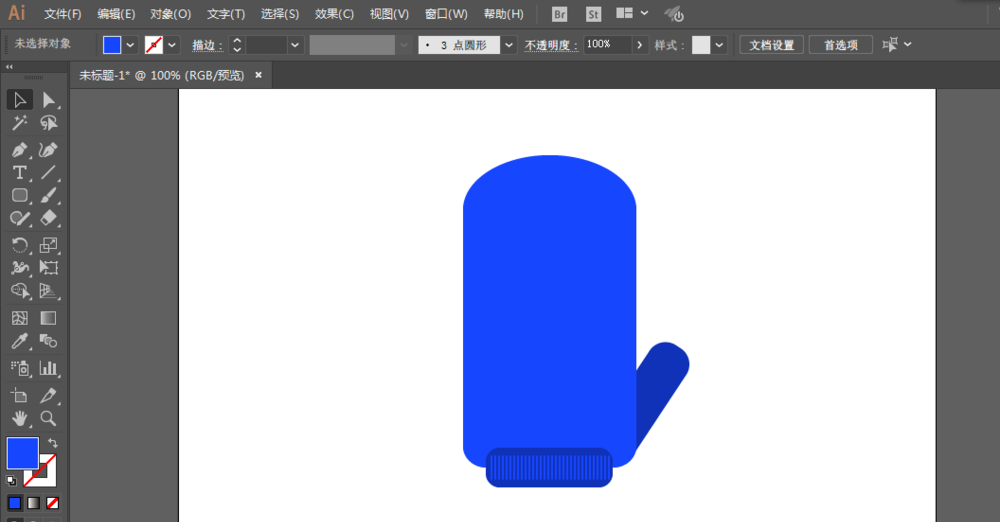Select the Curvature tool
This screenshot has width=1000, height=522.
pyautogui.click(x=48, y=150)
